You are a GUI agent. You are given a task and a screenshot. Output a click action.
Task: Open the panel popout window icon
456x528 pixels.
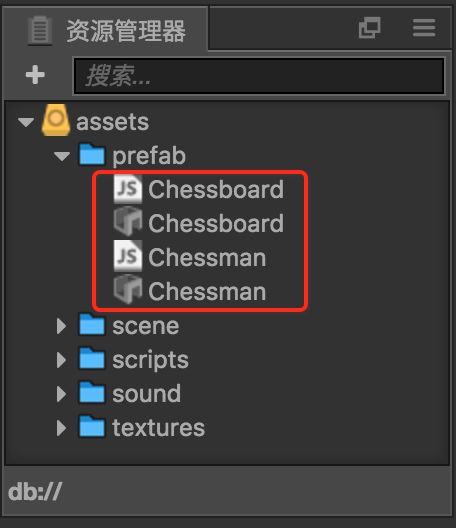coord(369,28)
